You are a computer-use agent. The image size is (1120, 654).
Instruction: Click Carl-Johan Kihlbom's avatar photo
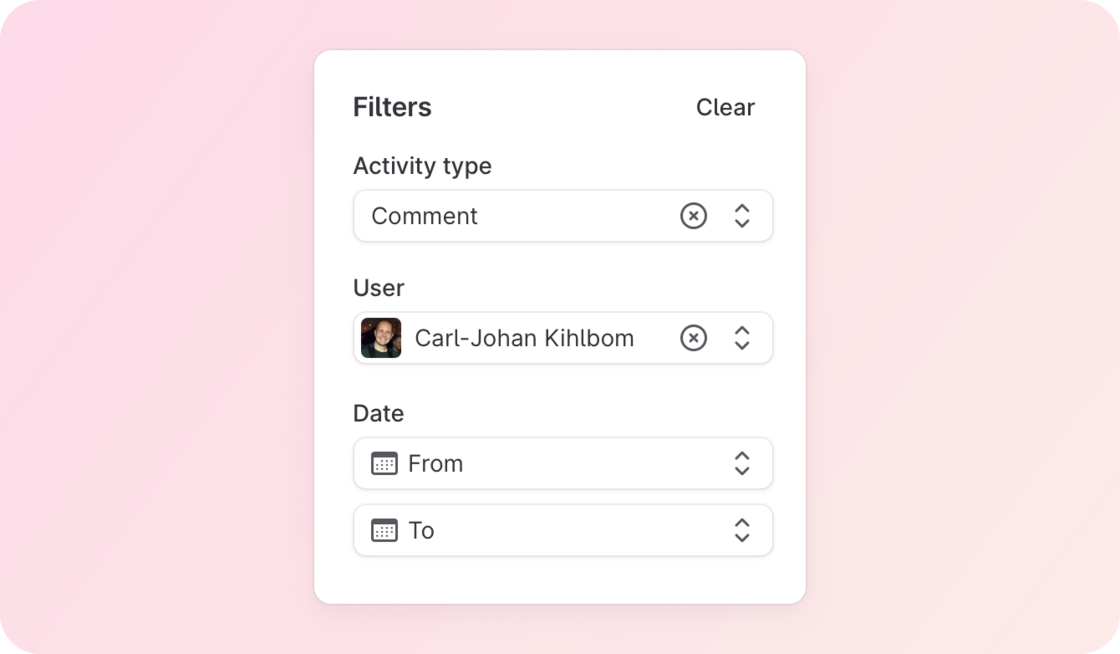pyautogui.click(x=381, y=338)
